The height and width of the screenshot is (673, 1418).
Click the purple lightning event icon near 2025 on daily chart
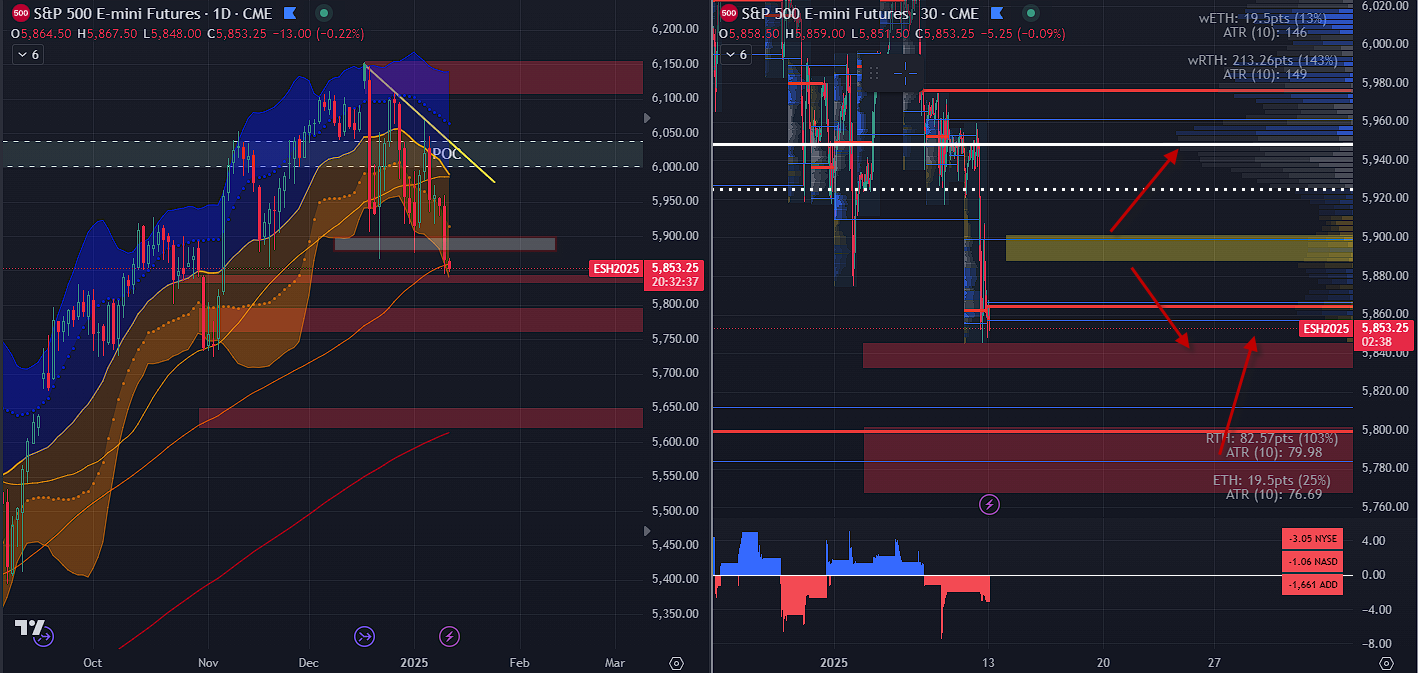coord(450,635)
